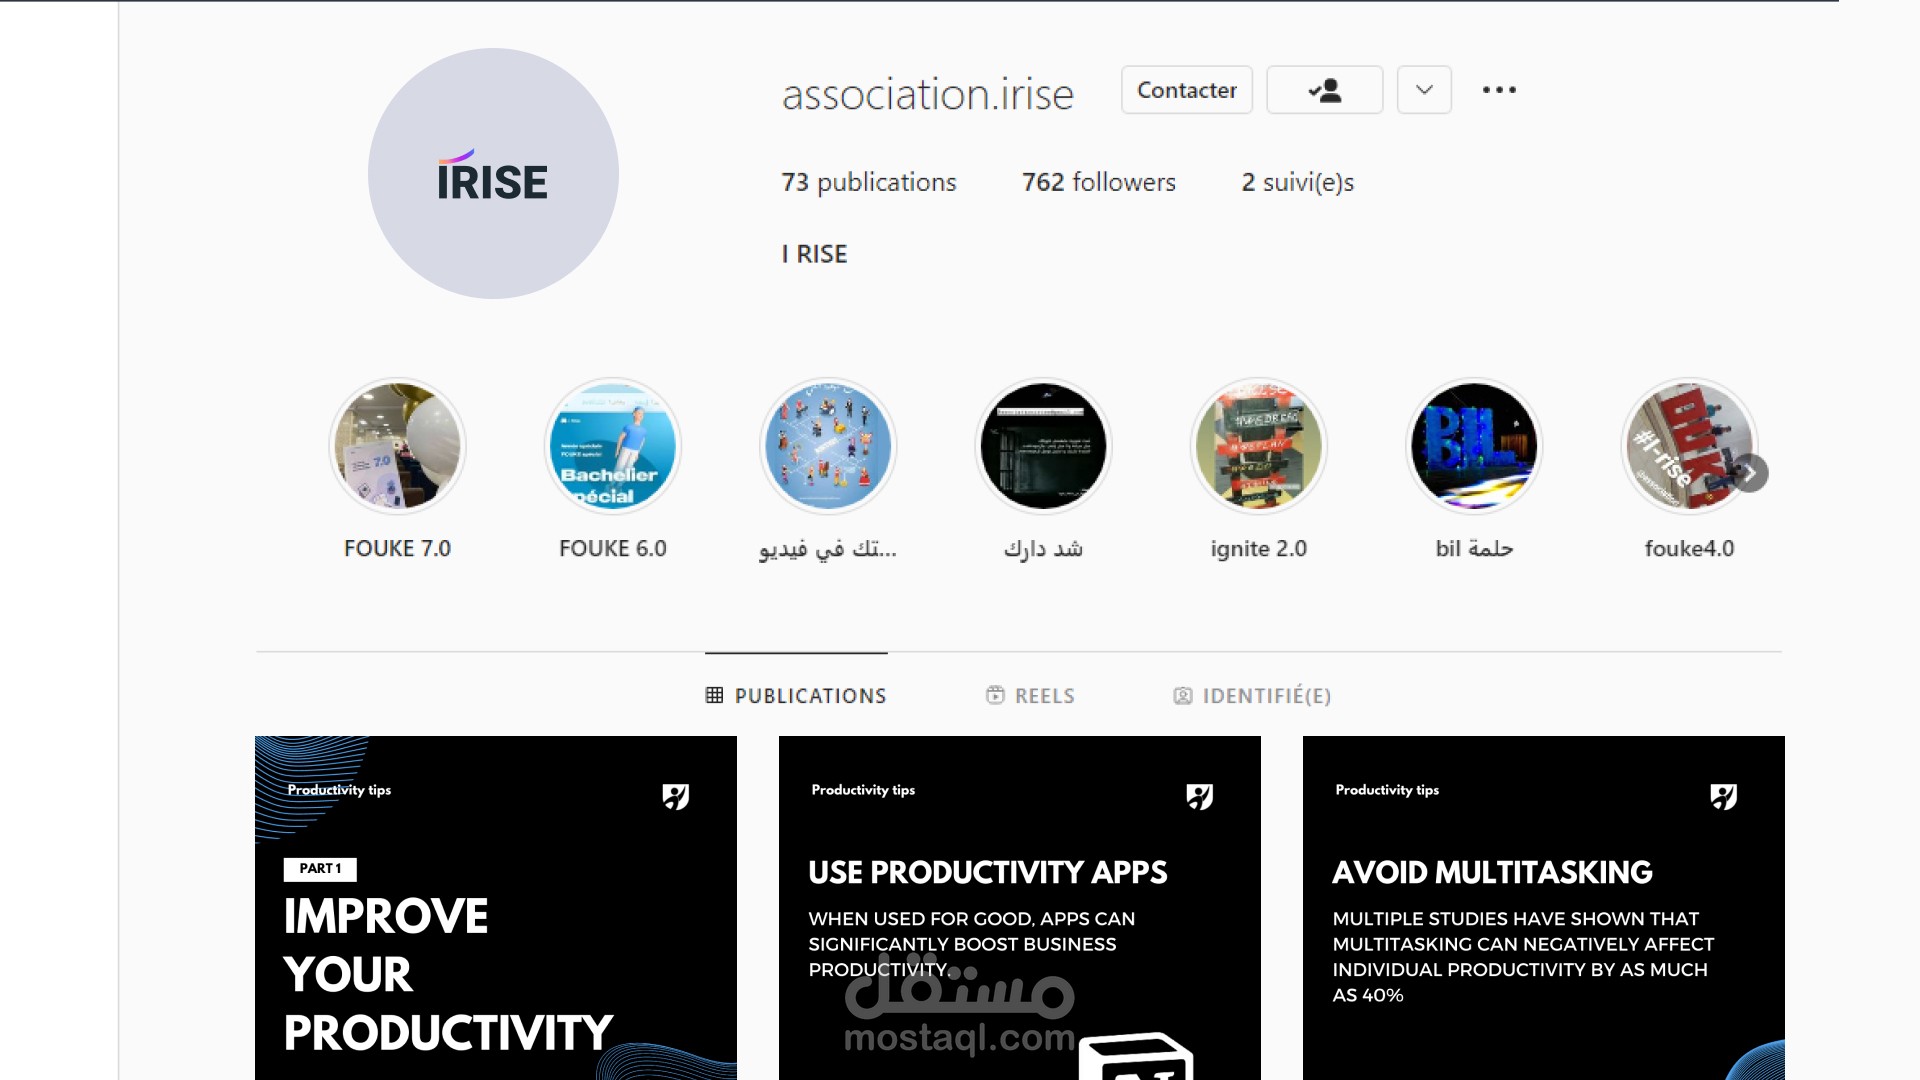Open the blue isometric people highlight
1920x1080 pixels.
(x=827, y=446)
